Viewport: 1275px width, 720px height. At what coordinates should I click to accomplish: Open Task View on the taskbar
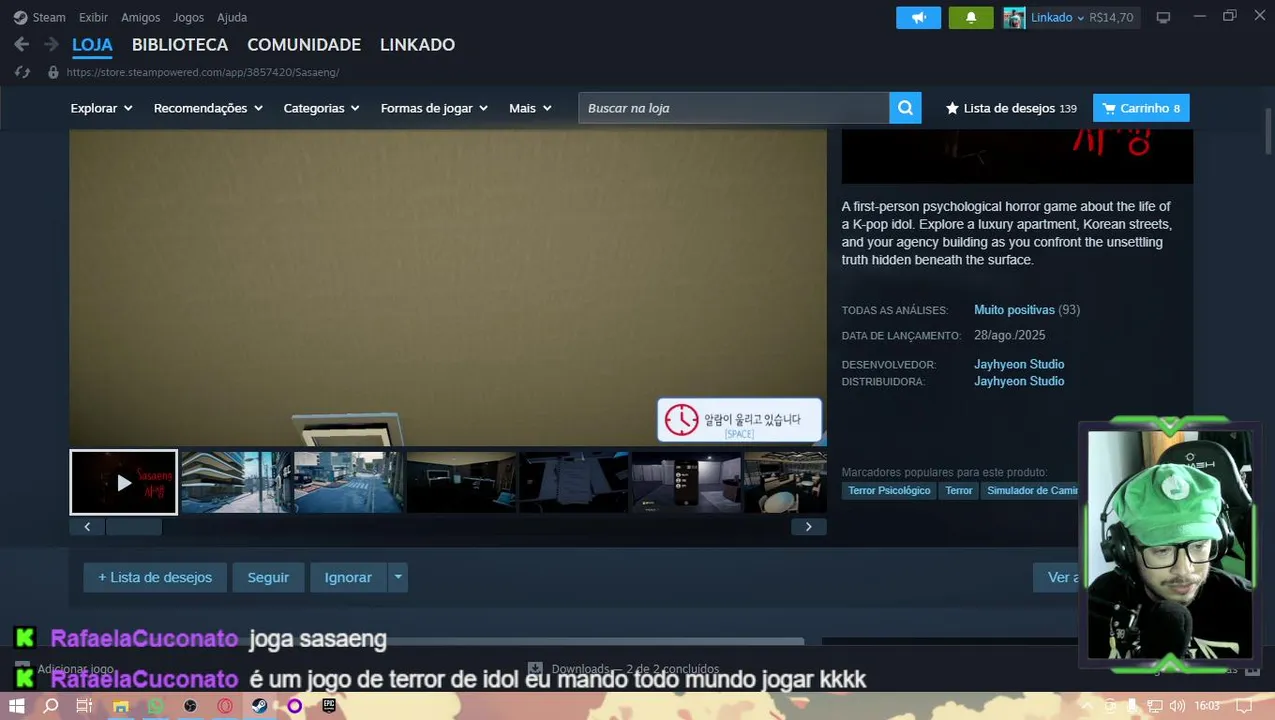pyautogui.click(x=85, y=706)
